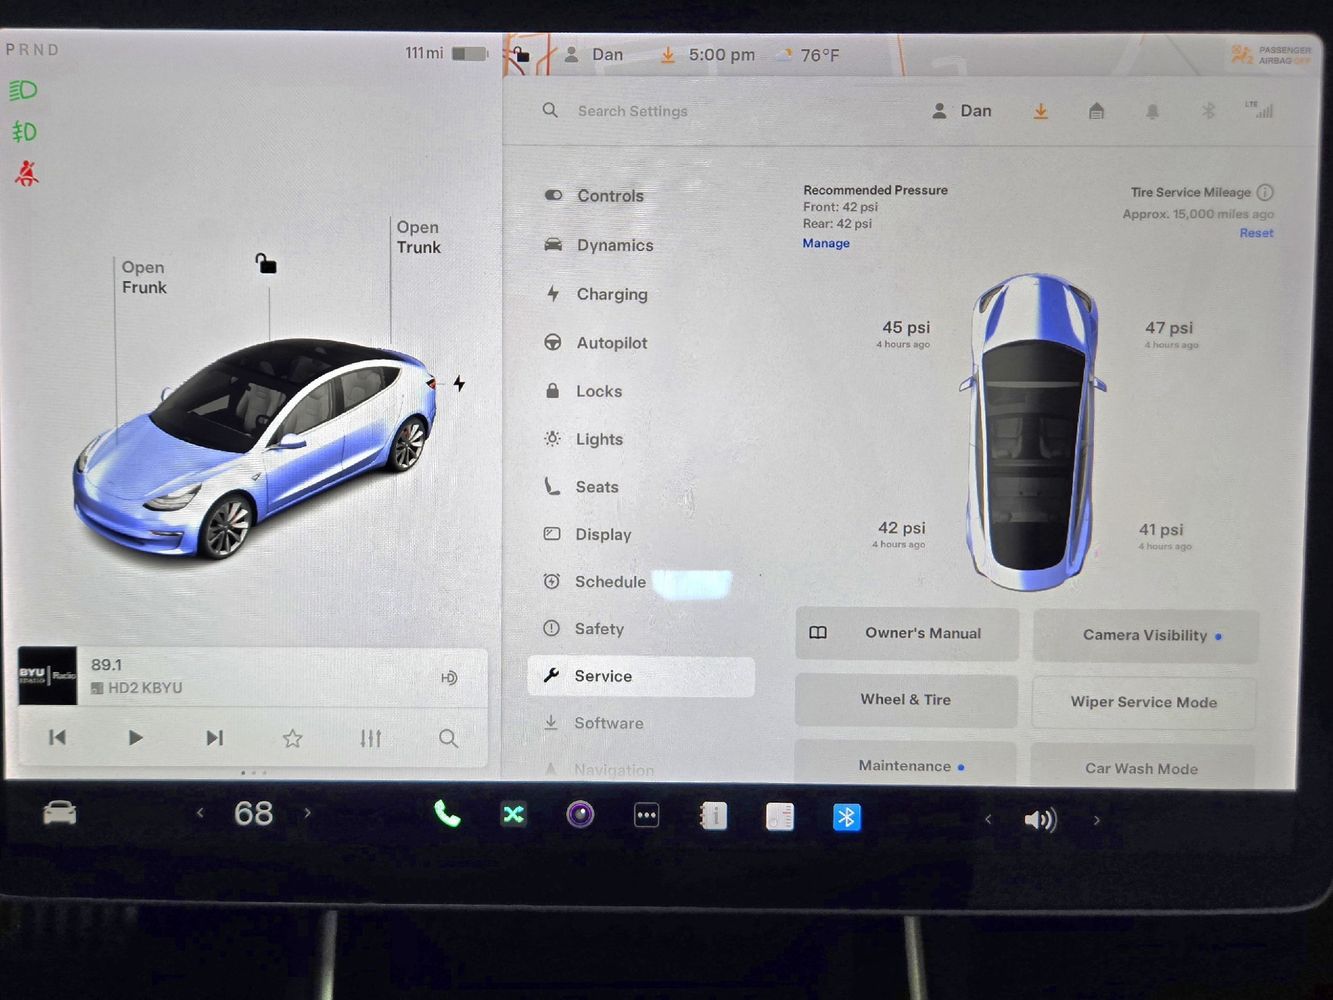The height and width of the screenshot is (1000, 1333).
Task: Tap the LTE signal strength icon
Action: pos(1260,109)
